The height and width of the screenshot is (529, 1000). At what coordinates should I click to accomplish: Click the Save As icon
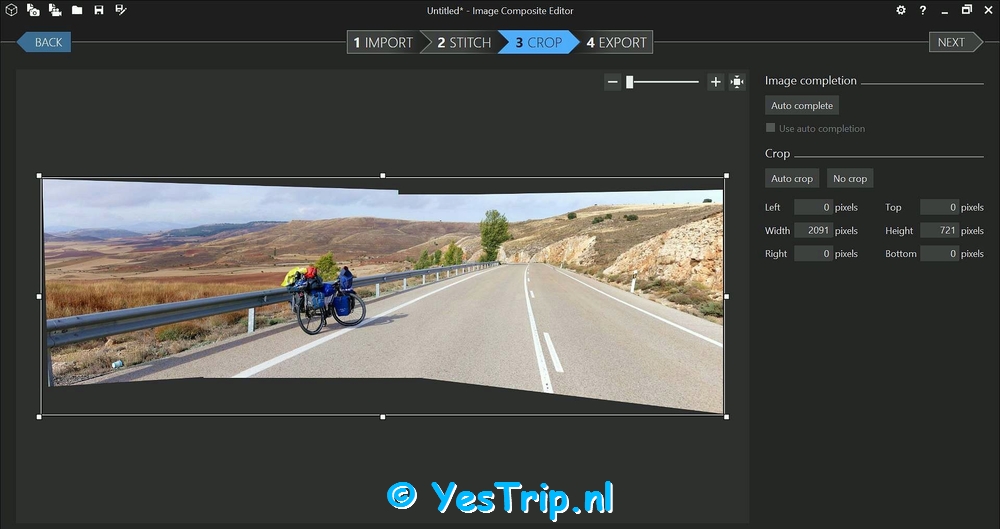pyautogui.click(x=121, y=10)
